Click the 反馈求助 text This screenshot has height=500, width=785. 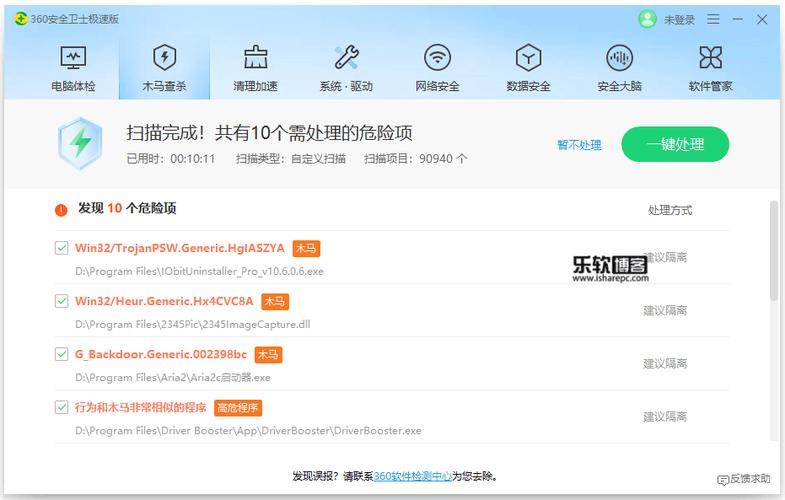pyautogui.click(x=750, y=479)
